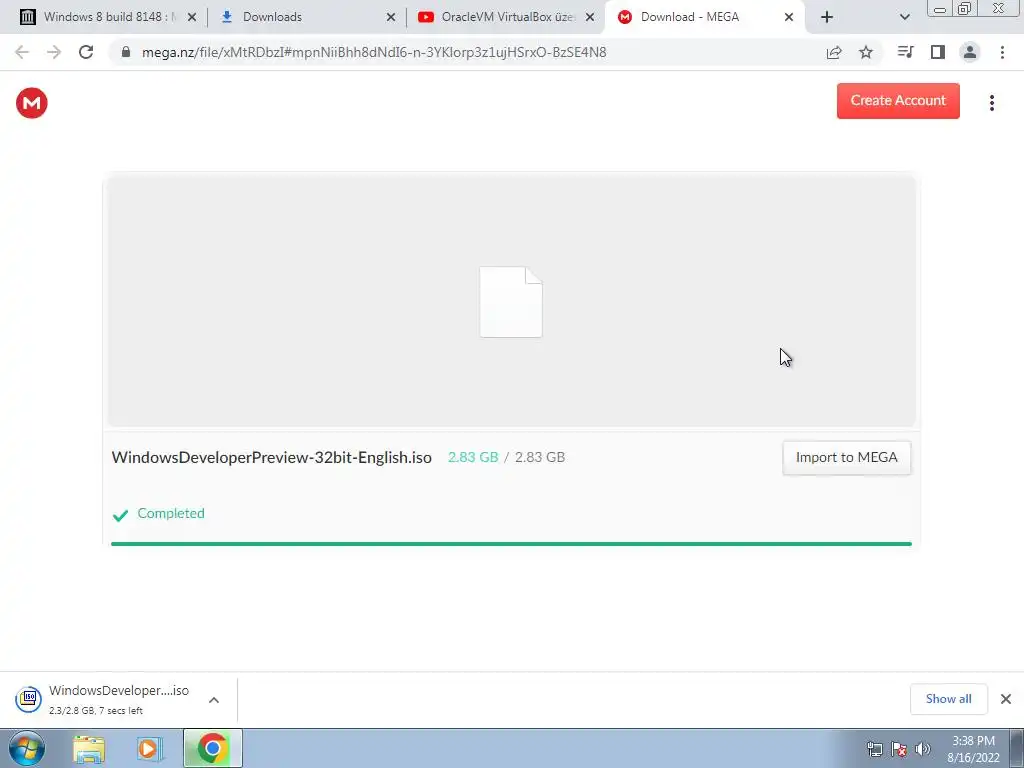
Task: Close the Windows 8 build 8148 tab
Action: click(x=192, y=18)
